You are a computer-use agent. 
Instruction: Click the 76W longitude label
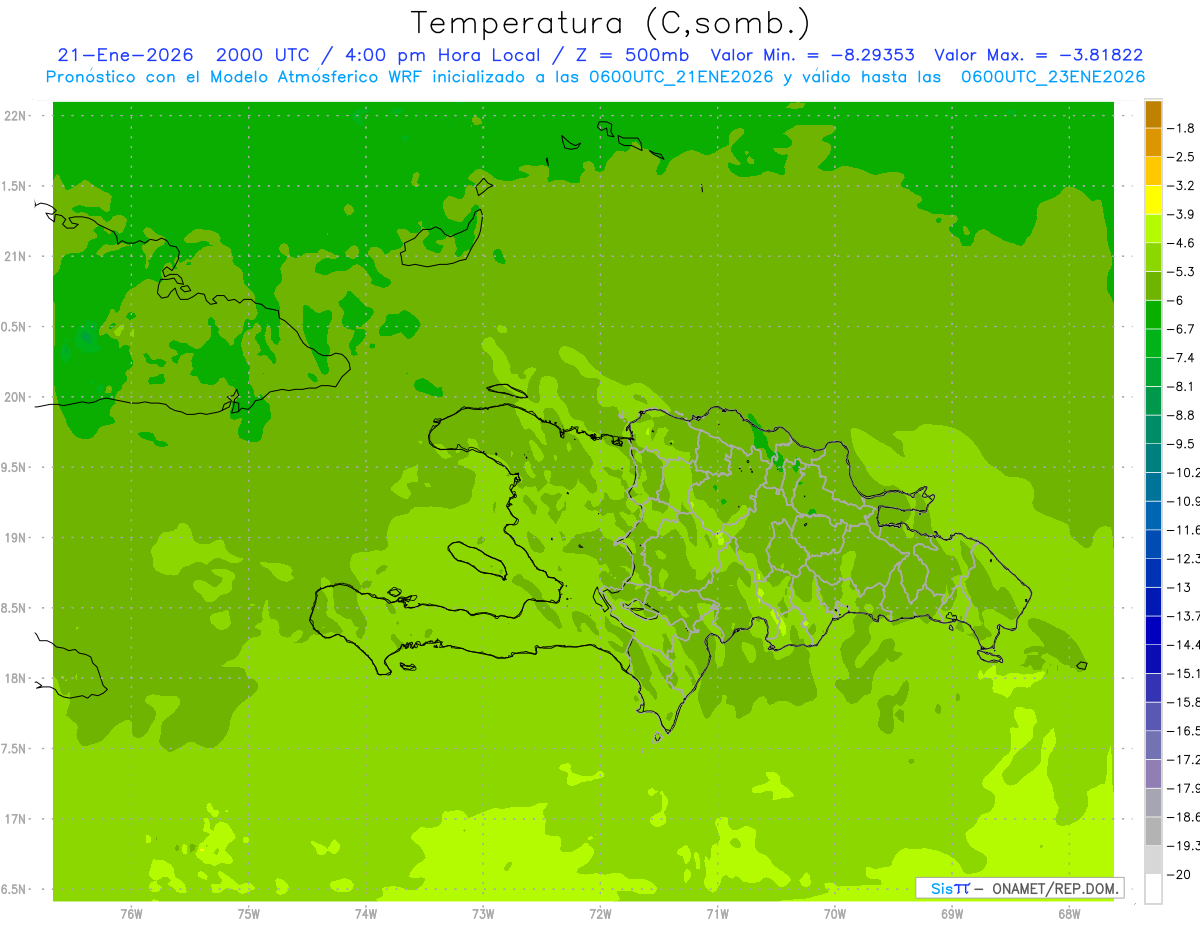(131, 914)
